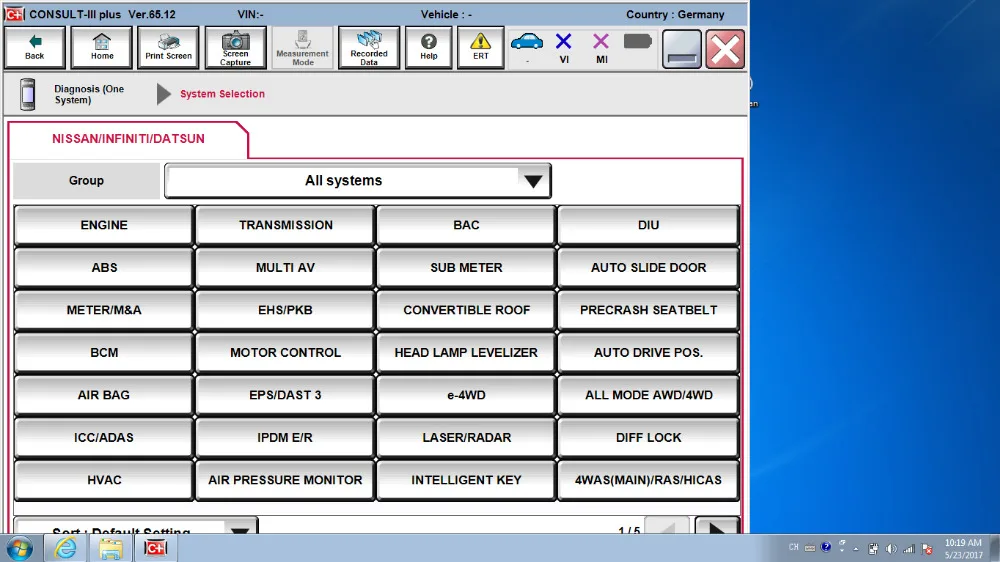Expand the Sort Default Setting dropdown
1000x562 pixels.
[136, 528]
